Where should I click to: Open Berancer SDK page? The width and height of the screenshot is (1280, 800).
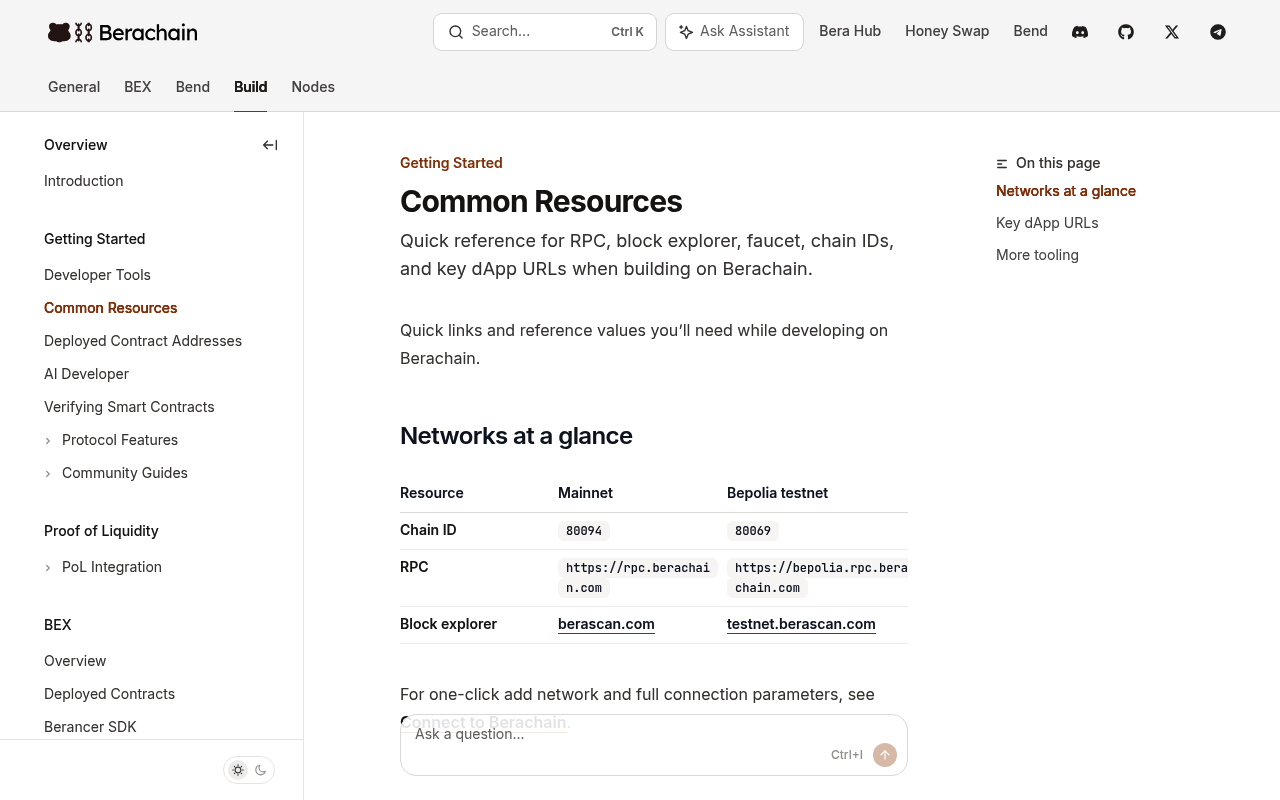[x=90, y=727]
